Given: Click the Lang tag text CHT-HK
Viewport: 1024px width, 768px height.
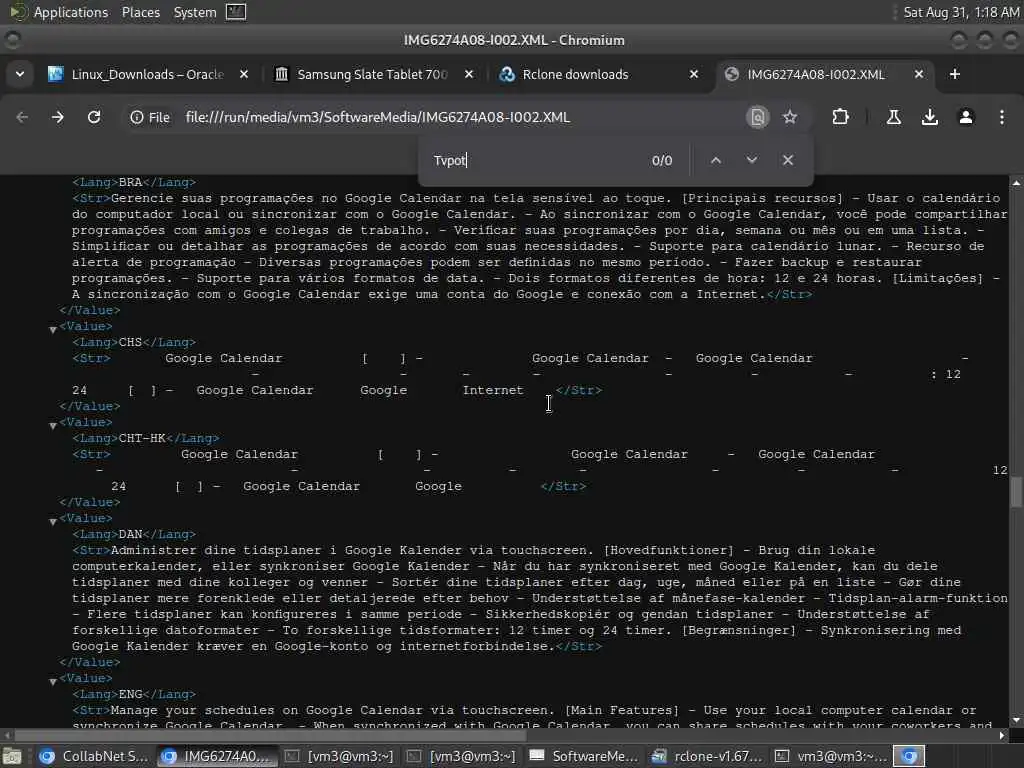Looking at the screenshot, I should pyautogui.click(x=142, y=438).
